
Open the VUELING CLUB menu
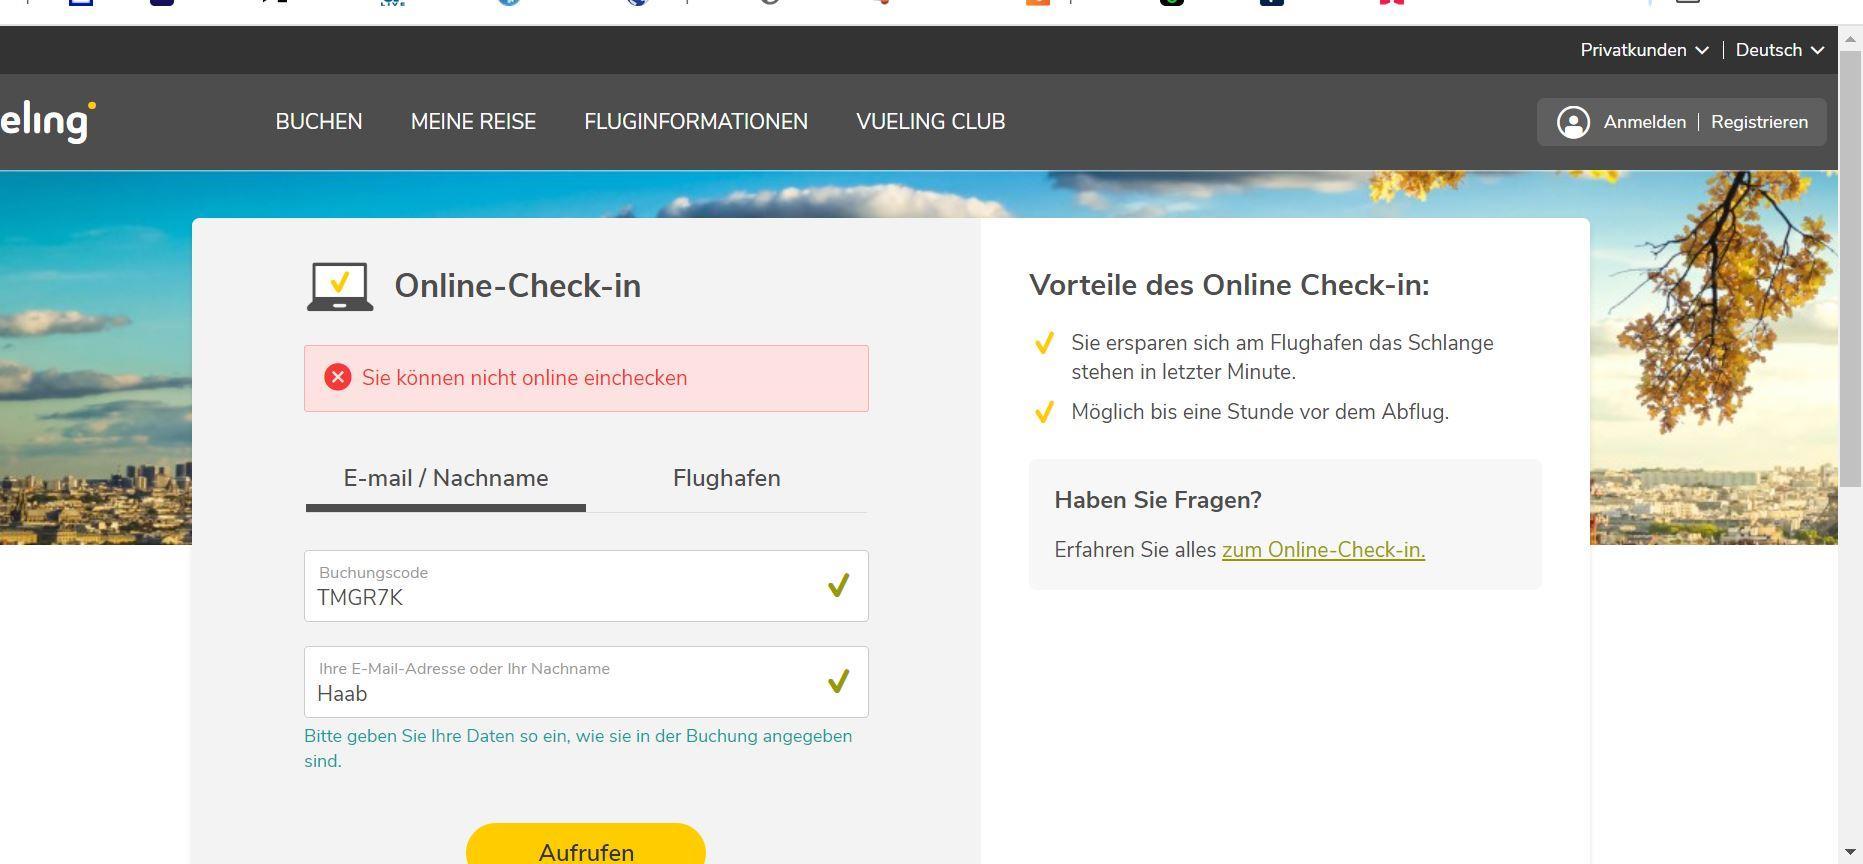coord(930,122)
